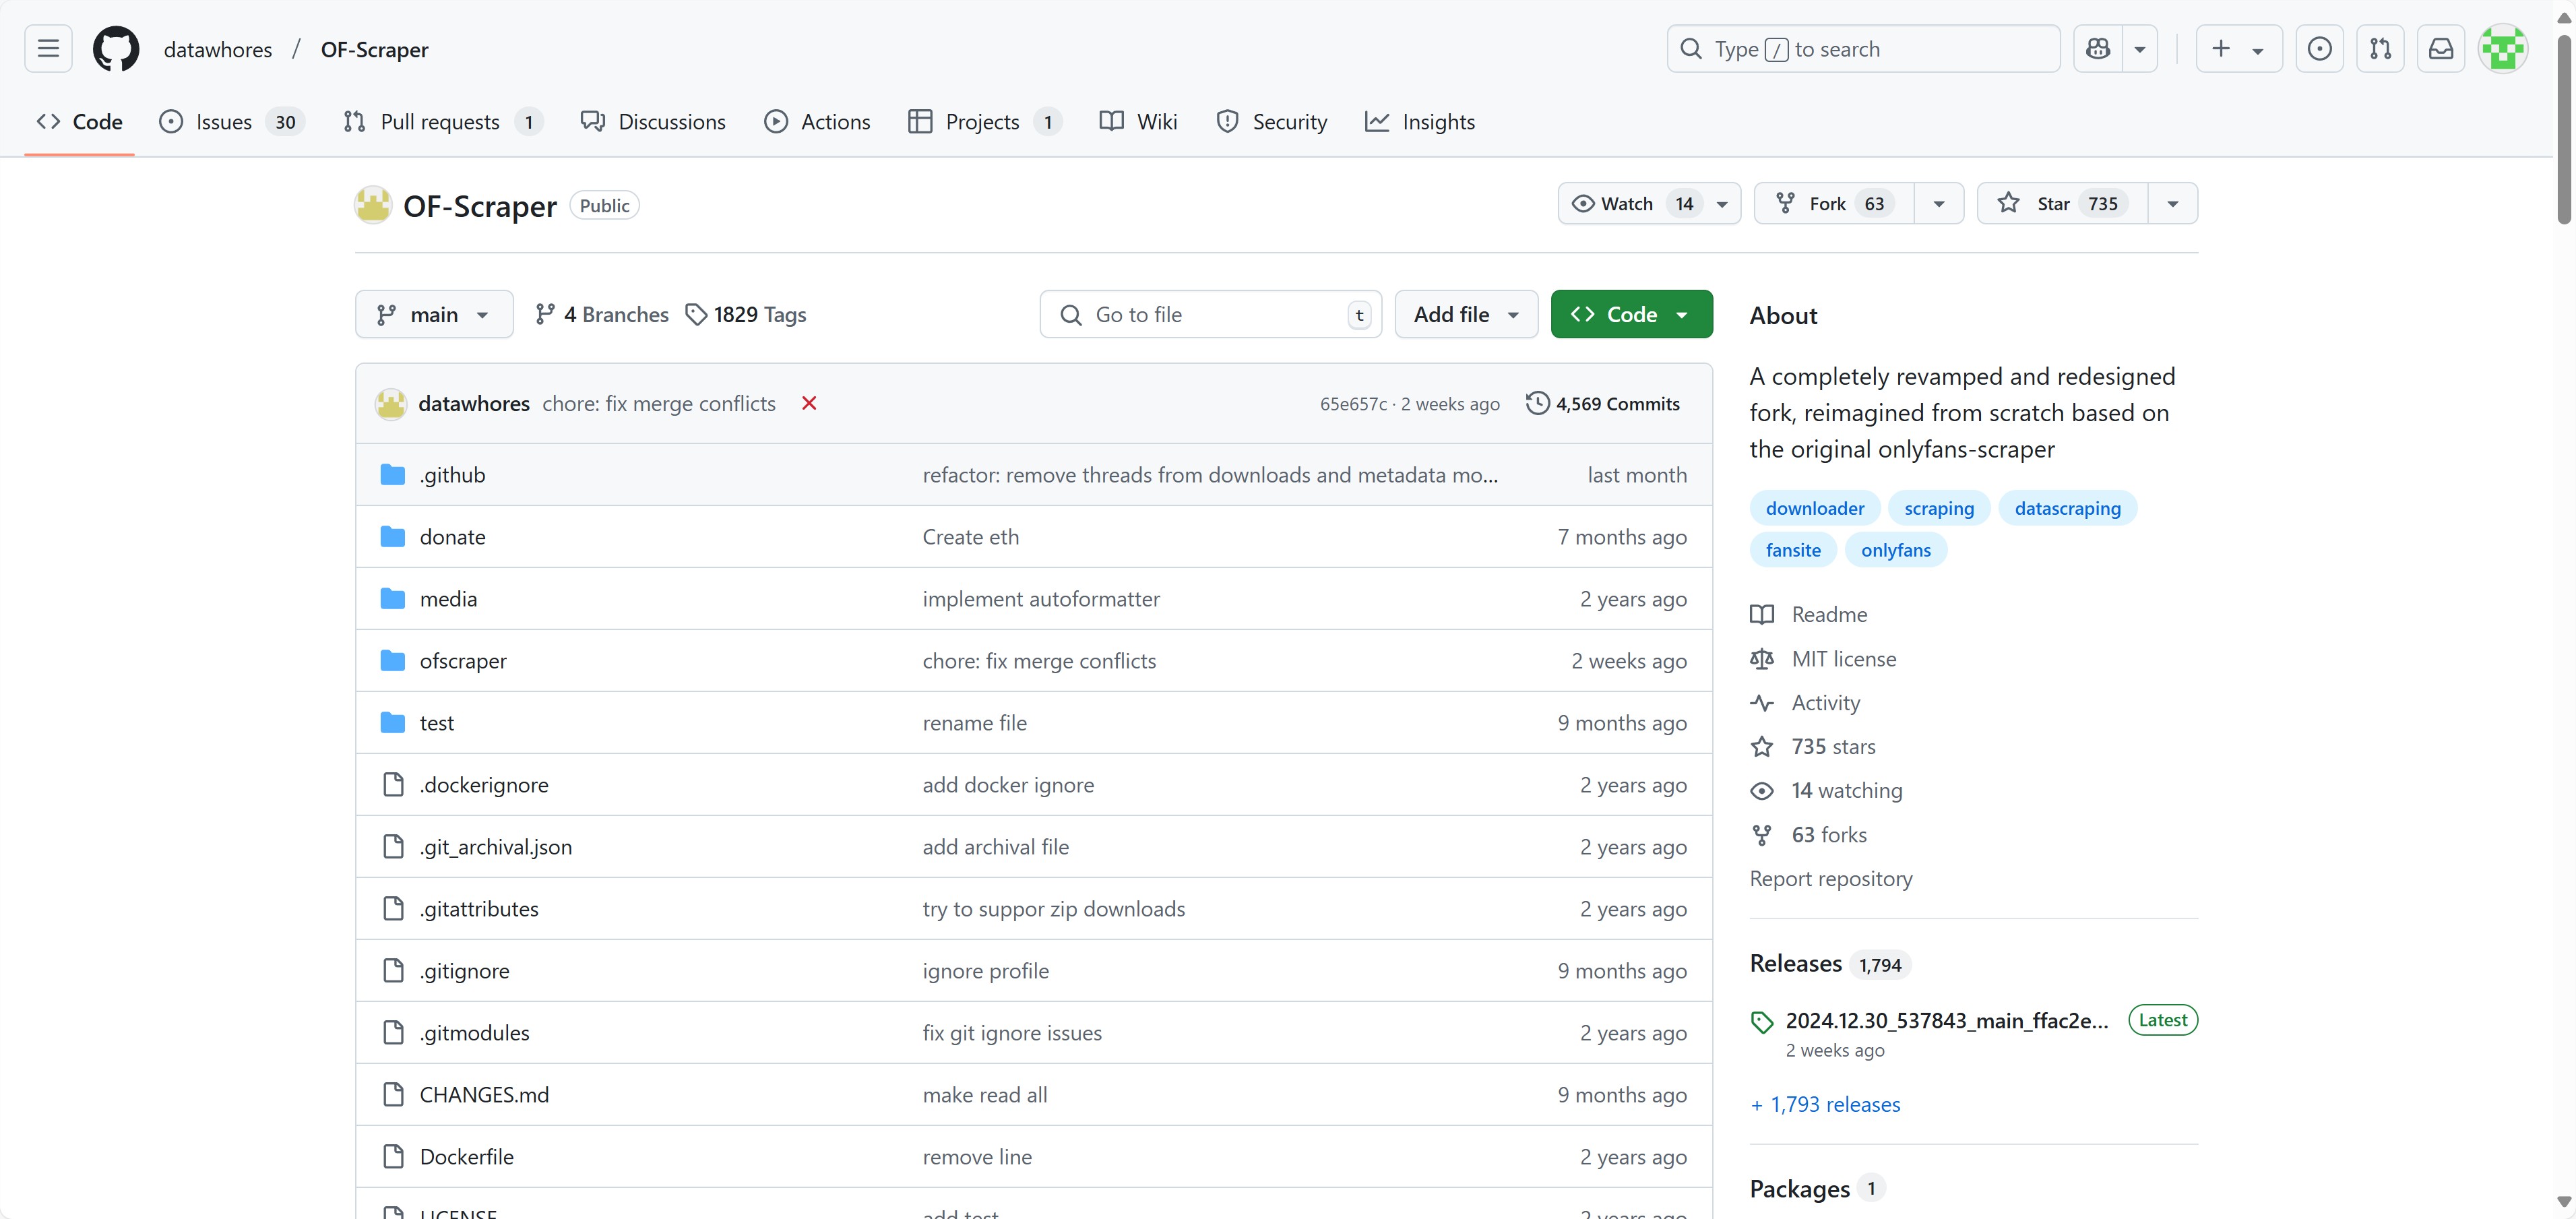The height and width of the screenshot is (1219, 2576).
Task: Open the .gitattributes file
Action: (x=479, y=909)
